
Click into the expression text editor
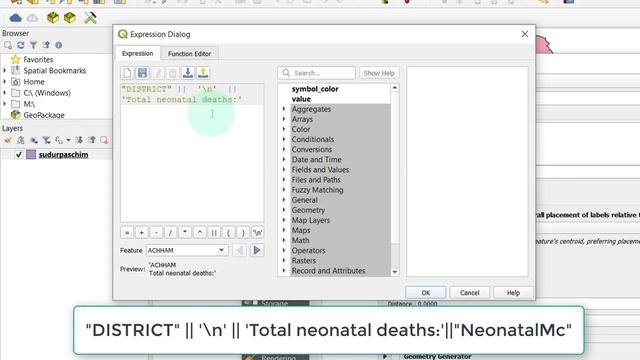coord(192,153)
